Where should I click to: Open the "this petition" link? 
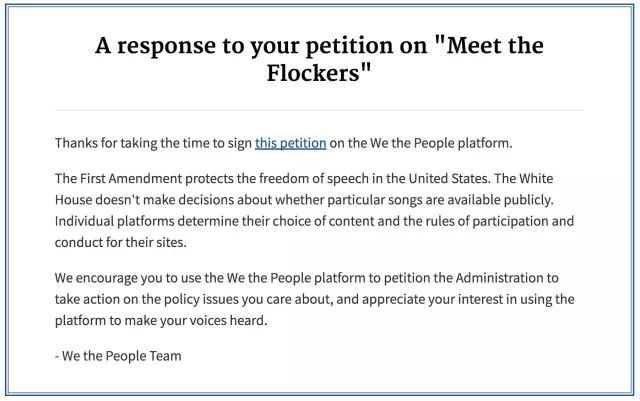291,143
